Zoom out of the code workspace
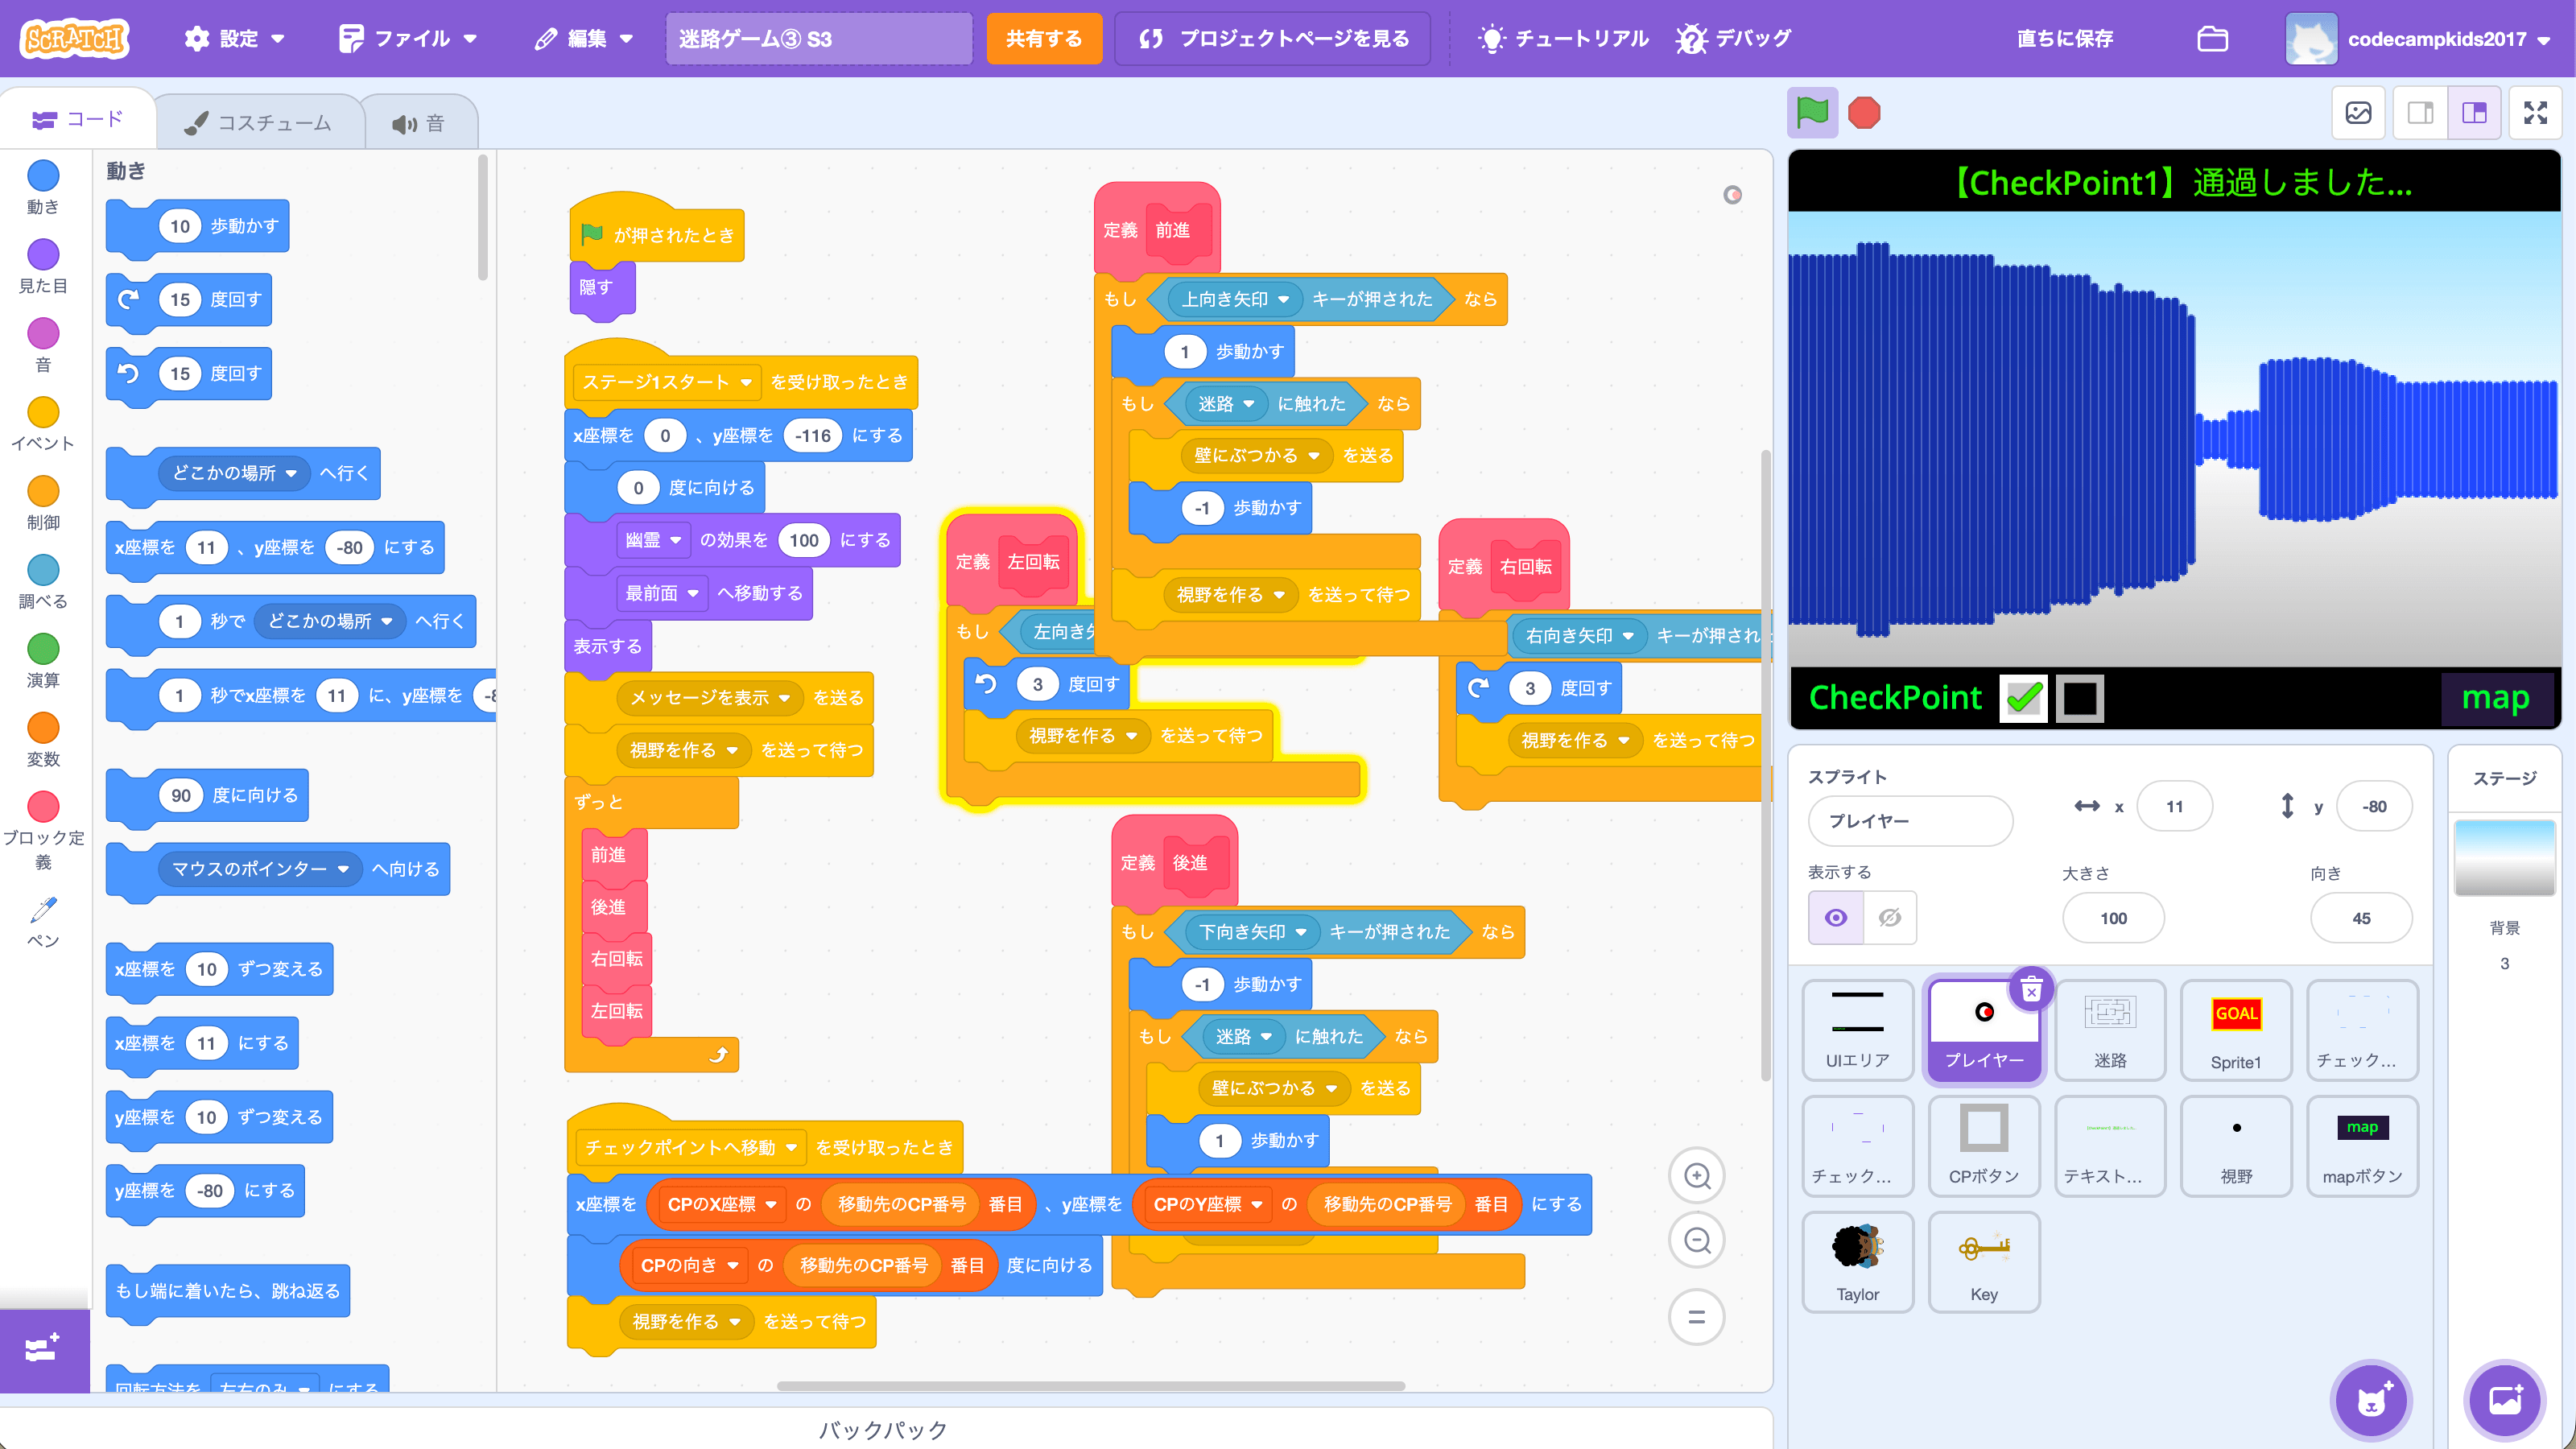Screen dimensions: 2576x1449 tap(1697, 1241)
